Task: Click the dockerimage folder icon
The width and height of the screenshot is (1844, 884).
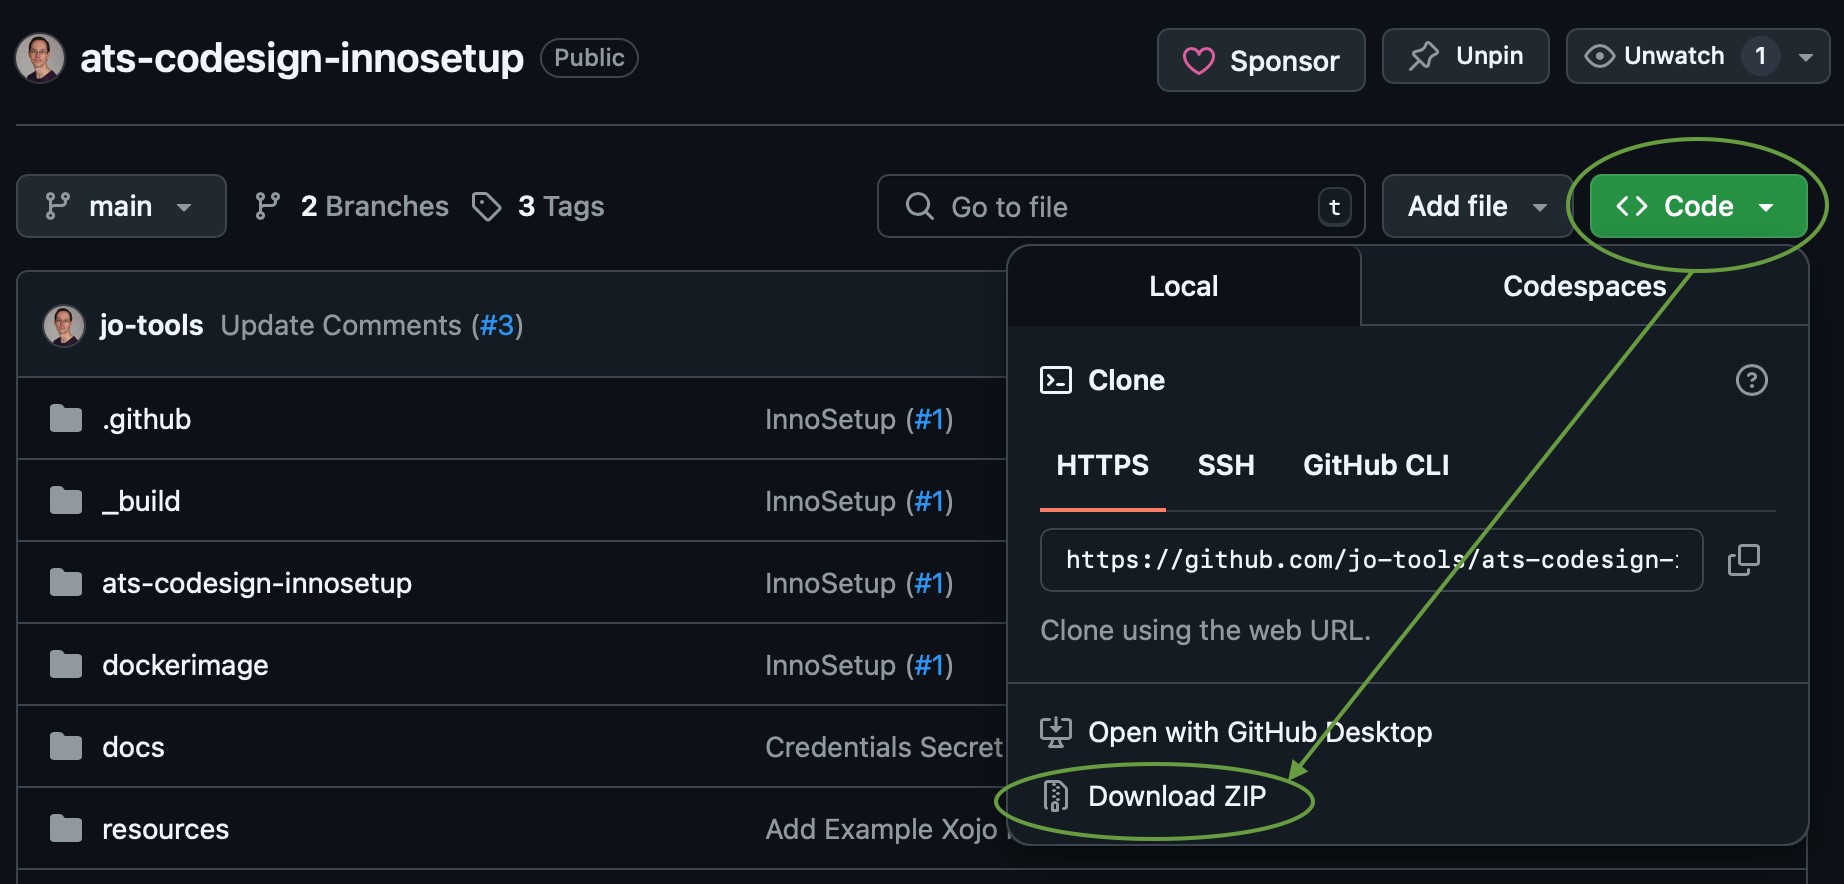Action: point(66,665)
